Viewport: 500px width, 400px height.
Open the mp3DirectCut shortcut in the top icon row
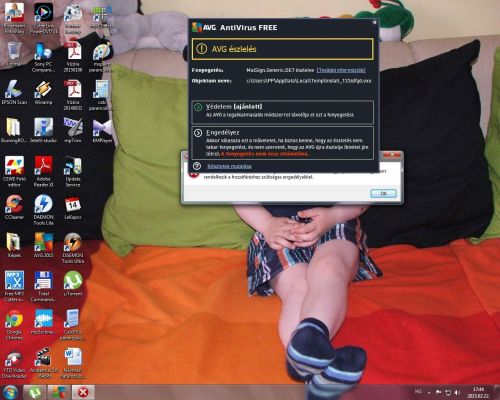[102, 16]
